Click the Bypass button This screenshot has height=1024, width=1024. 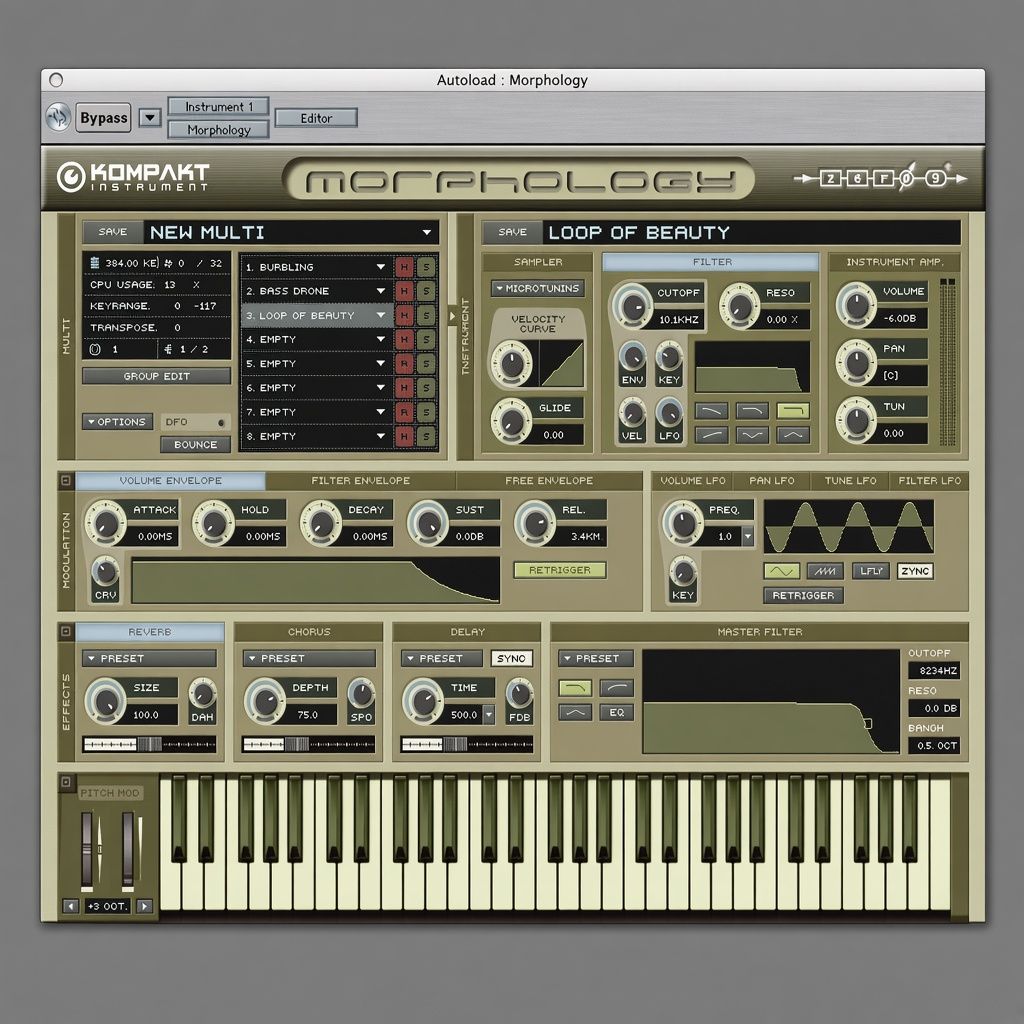(x=103, y=118)
